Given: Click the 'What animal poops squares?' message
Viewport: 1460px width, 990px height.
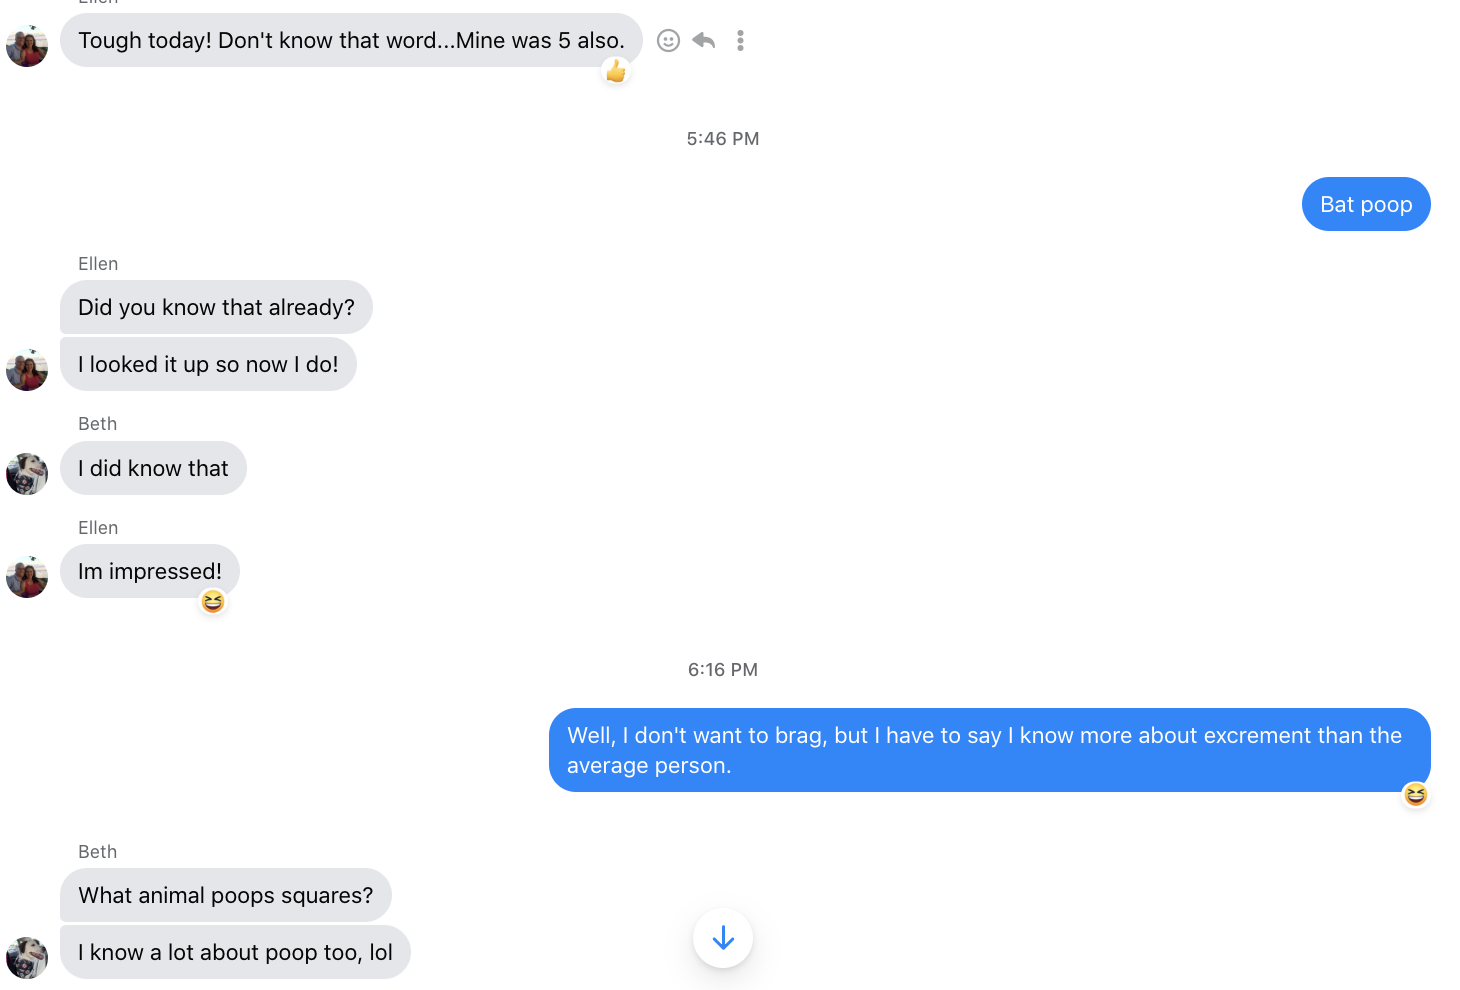Looking at the screenshot, I should 225,895.
